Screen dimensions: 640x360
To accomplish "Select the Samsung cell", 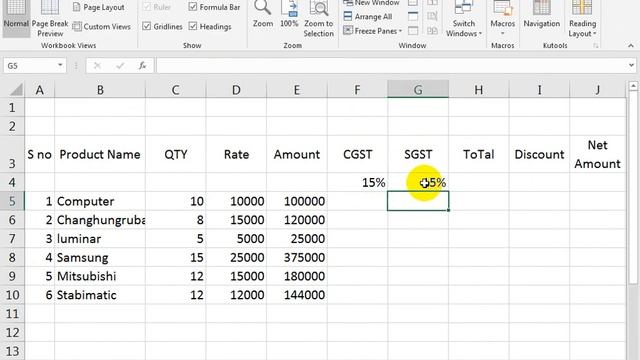I will [100, 257].
